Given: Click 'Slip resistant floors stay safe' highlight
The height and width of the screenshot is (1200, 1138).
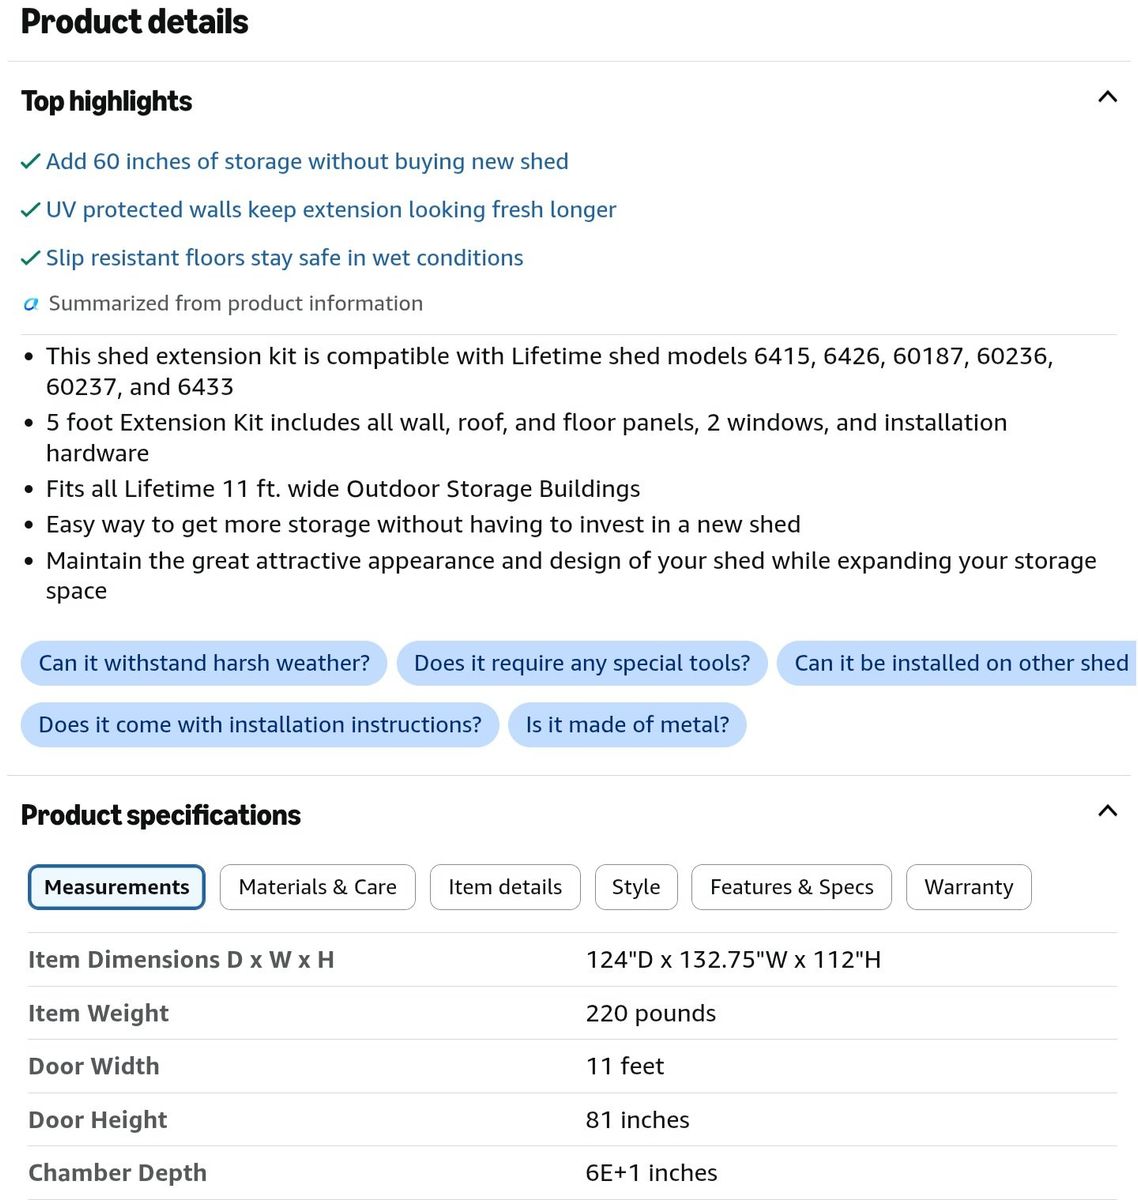Looking at the screenshot, I should point(285,258).
